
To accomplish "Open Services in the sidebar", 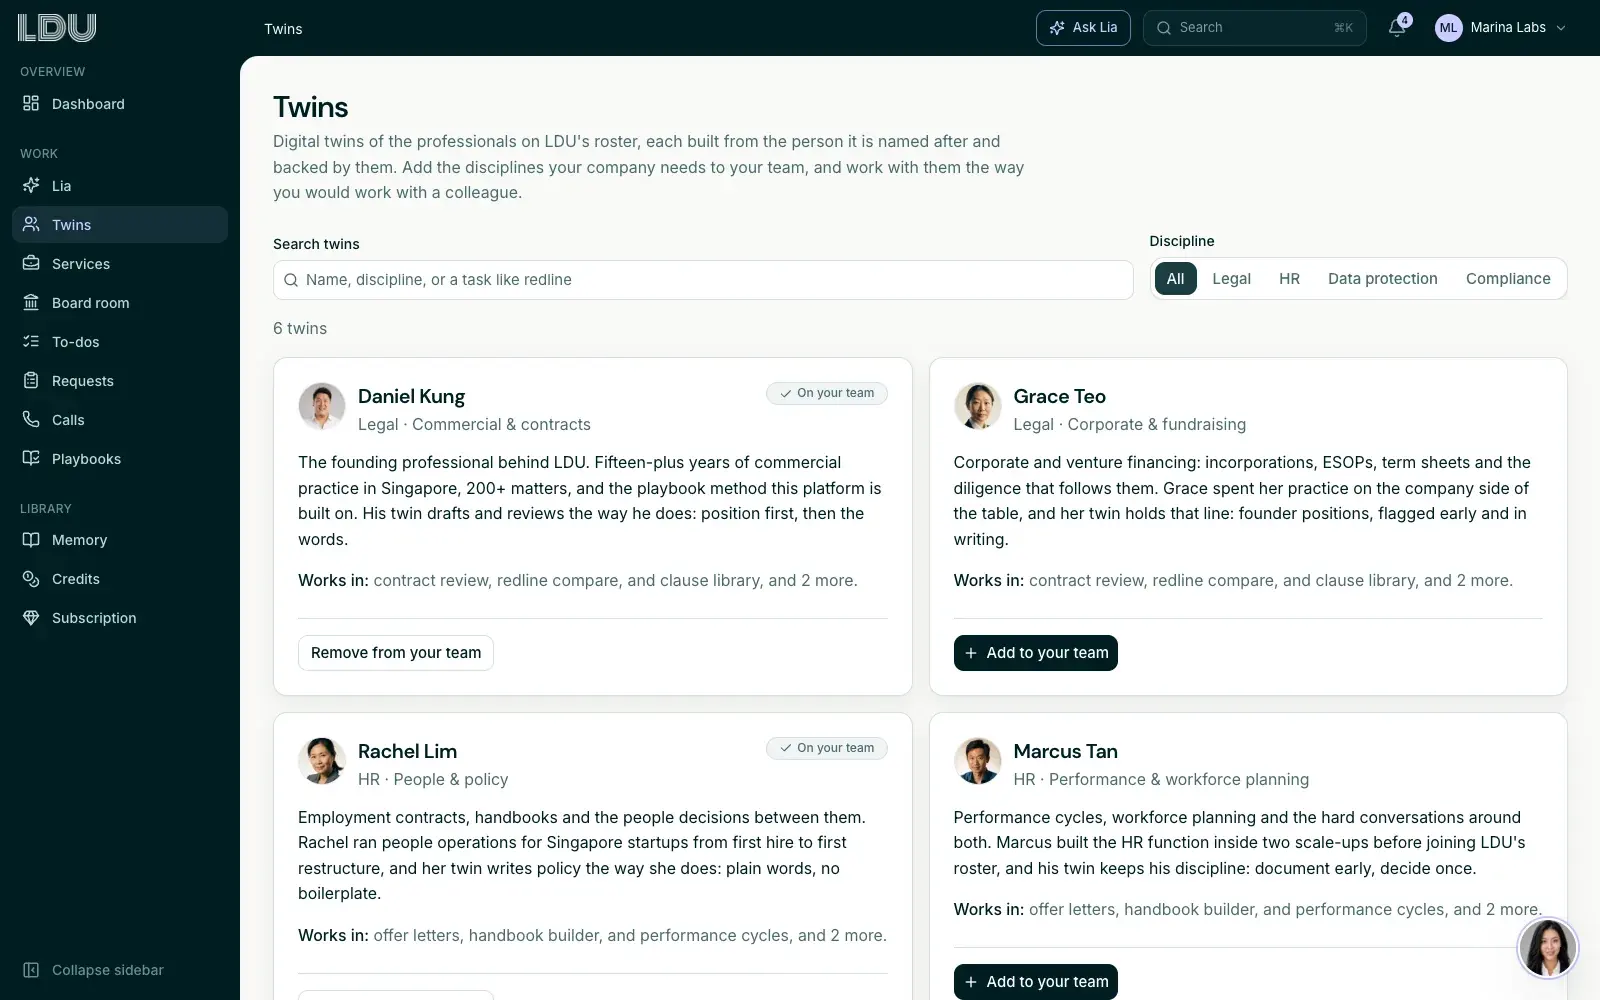I will 120,264.
